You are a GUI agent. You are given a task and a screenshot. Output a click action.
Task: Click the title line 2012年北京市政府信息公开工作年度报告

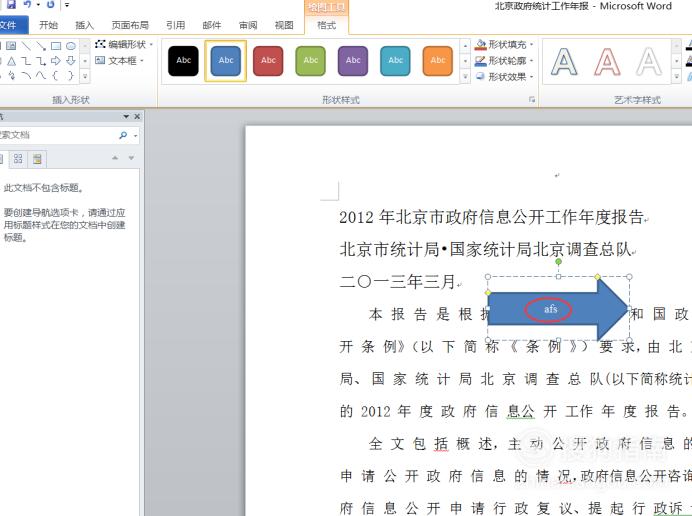(x=491, y=217)
